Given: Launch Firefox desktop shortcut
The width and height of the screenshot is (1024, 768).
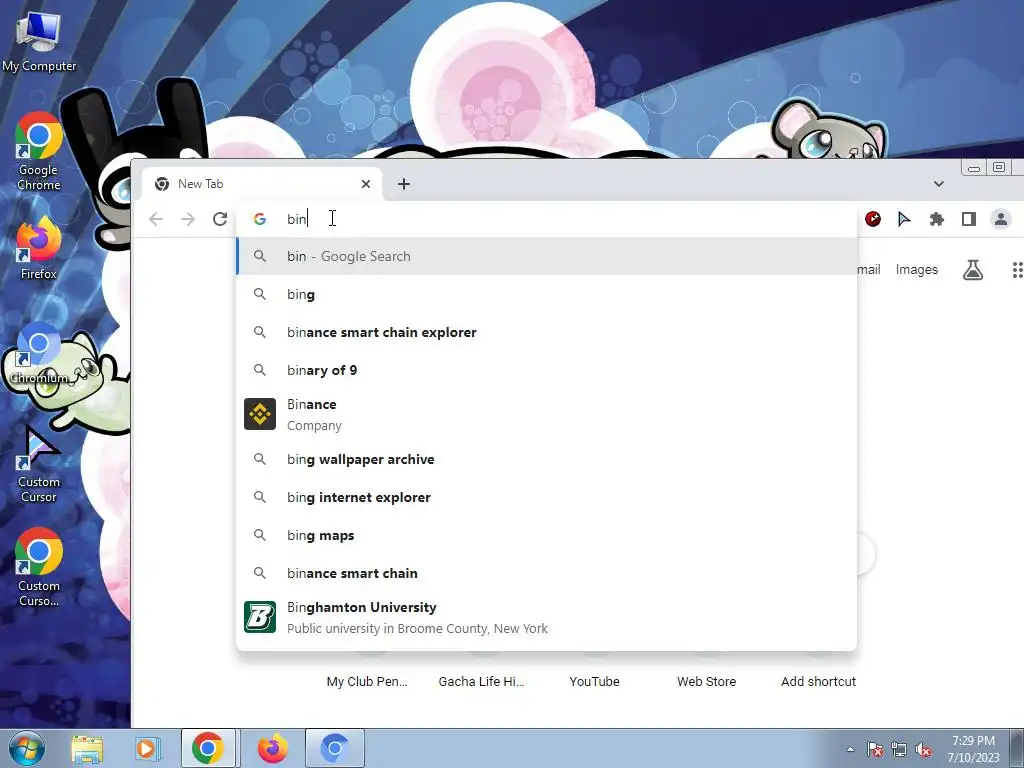Looking at the screenshot, I should (x=39, y=248).
